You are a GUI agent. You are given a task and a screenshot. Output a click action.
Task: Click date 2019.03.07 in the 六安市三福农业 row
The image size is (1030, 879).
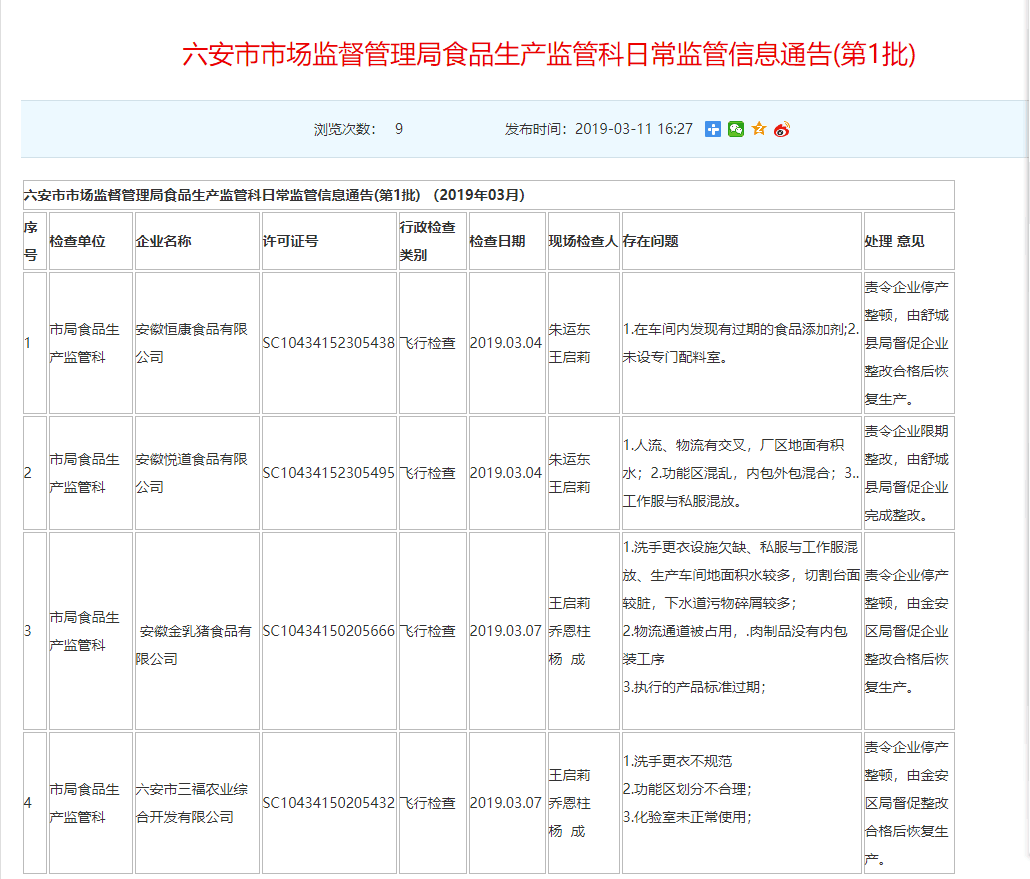pos(506,803)
